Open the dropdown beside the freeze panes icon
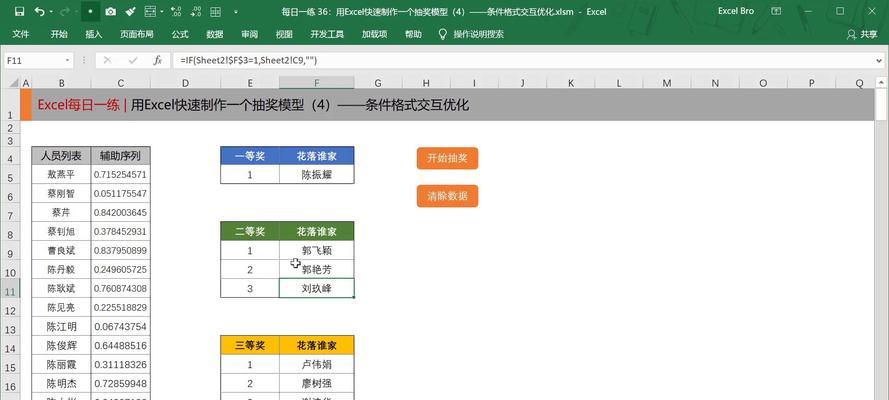The height and width of the screenshot is (400, 889). click(x=162, y=12)
